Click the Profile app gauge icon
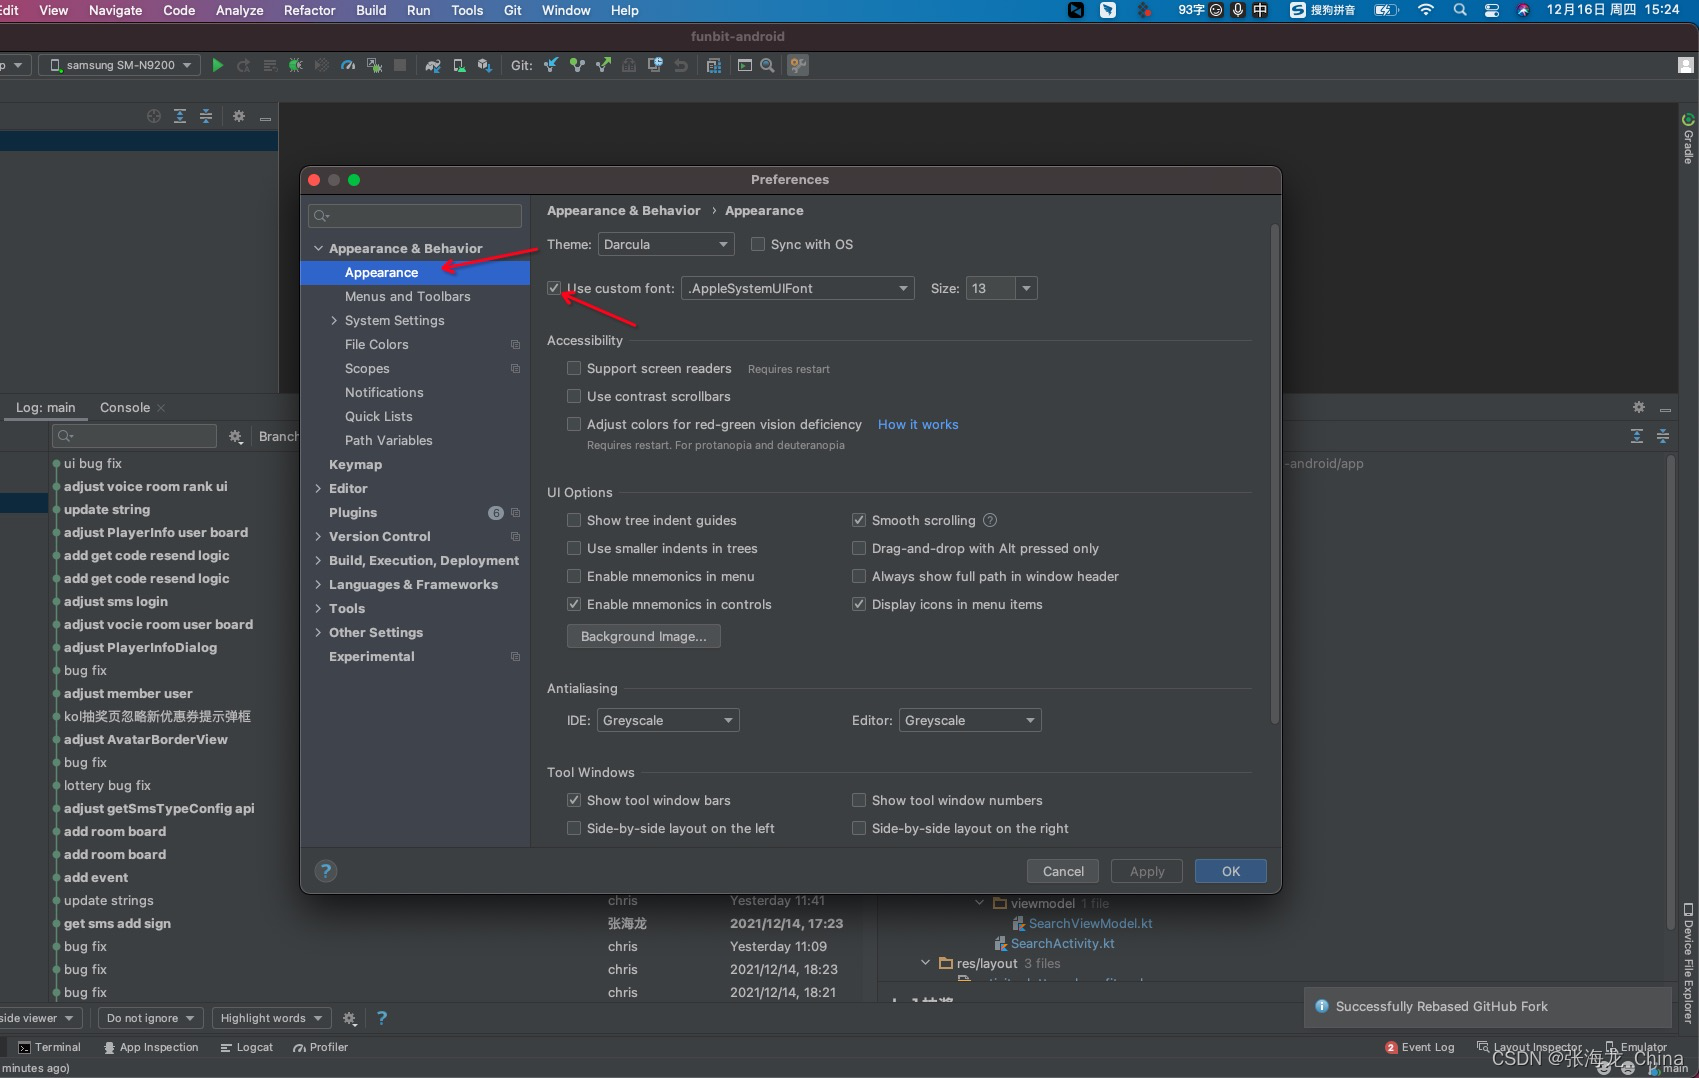Image resolution: width=1699 pixels, height=1078 pixels. pos(347,65)
